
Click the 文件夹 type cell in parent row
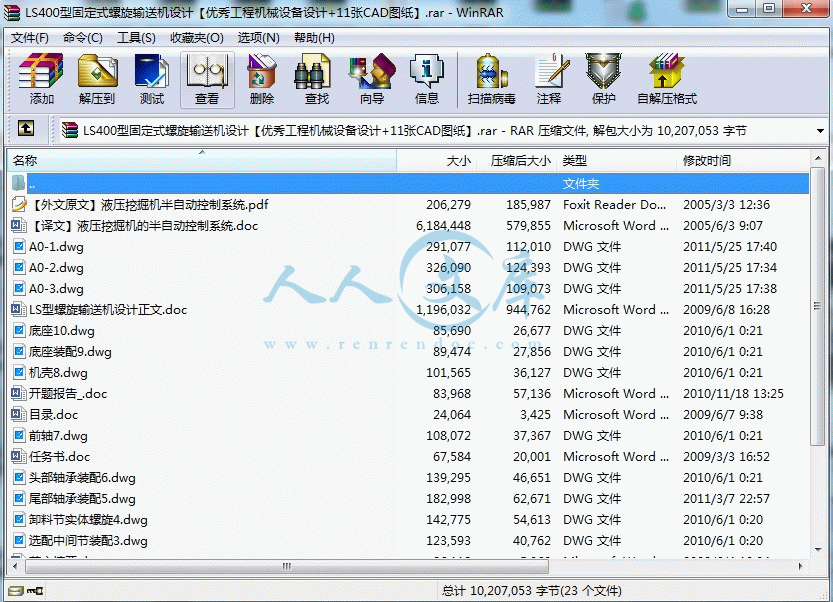pyautogui.click(x=581, y=184)
